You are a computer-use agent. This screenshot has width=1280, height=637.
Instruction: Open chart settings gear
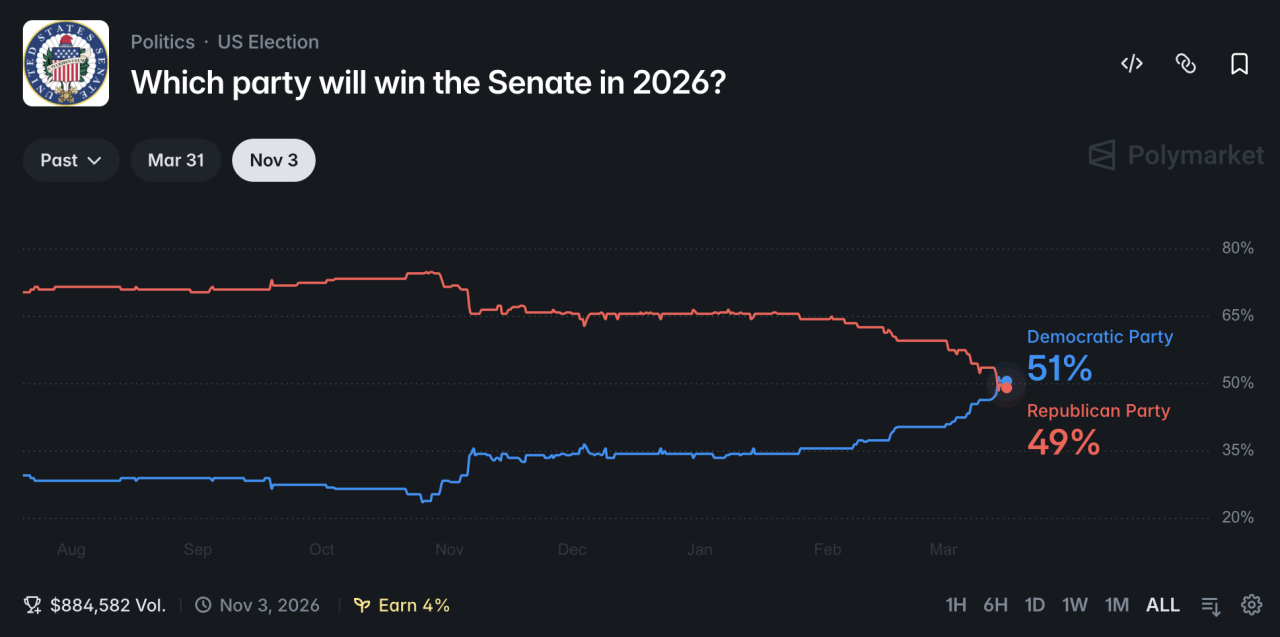[x=1251, y=605]
